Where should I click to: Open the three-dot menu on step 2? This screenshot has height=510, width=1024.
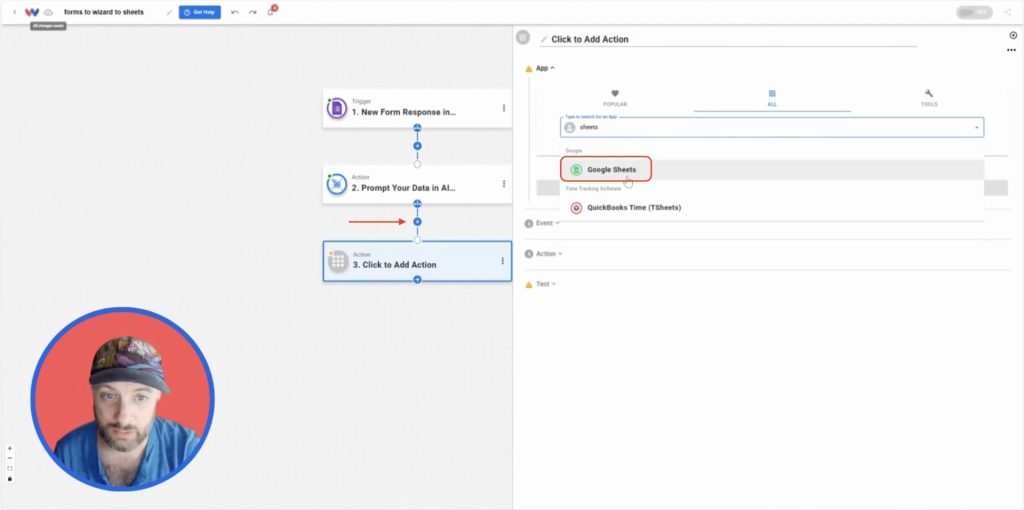504,184
